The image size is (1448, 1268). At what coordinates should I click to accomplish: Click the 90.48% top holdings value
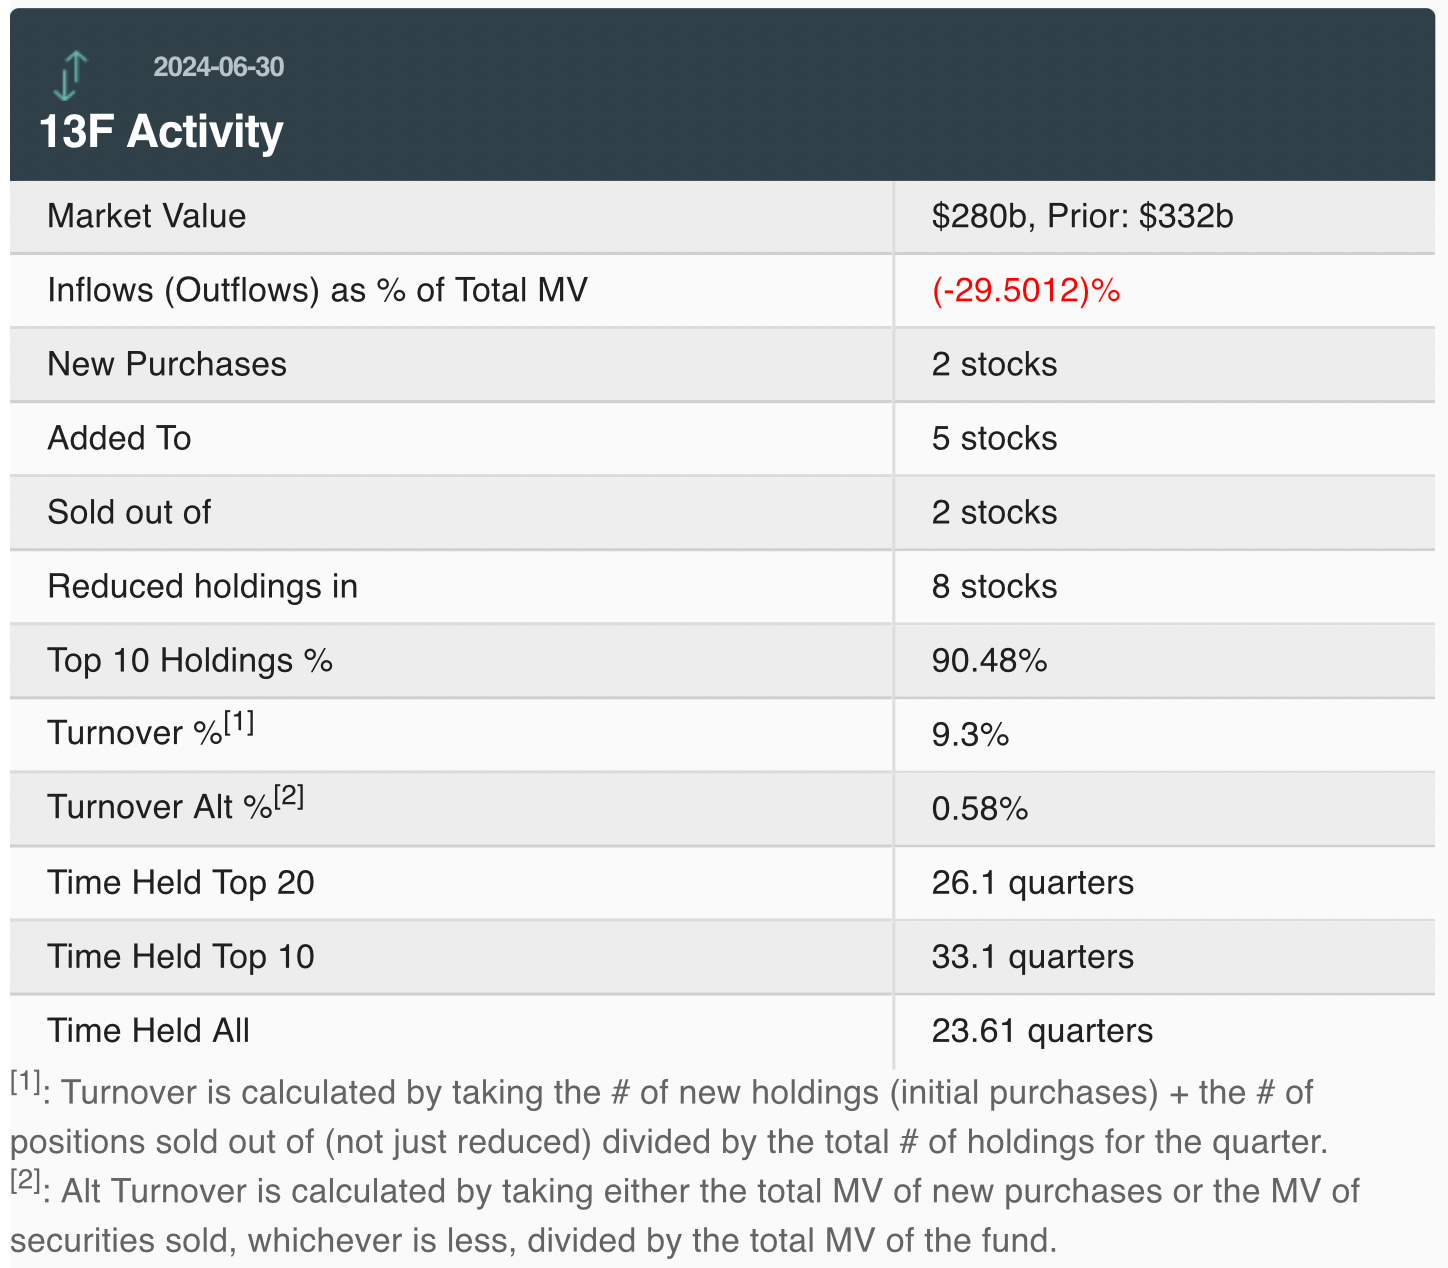pos(989,660)
